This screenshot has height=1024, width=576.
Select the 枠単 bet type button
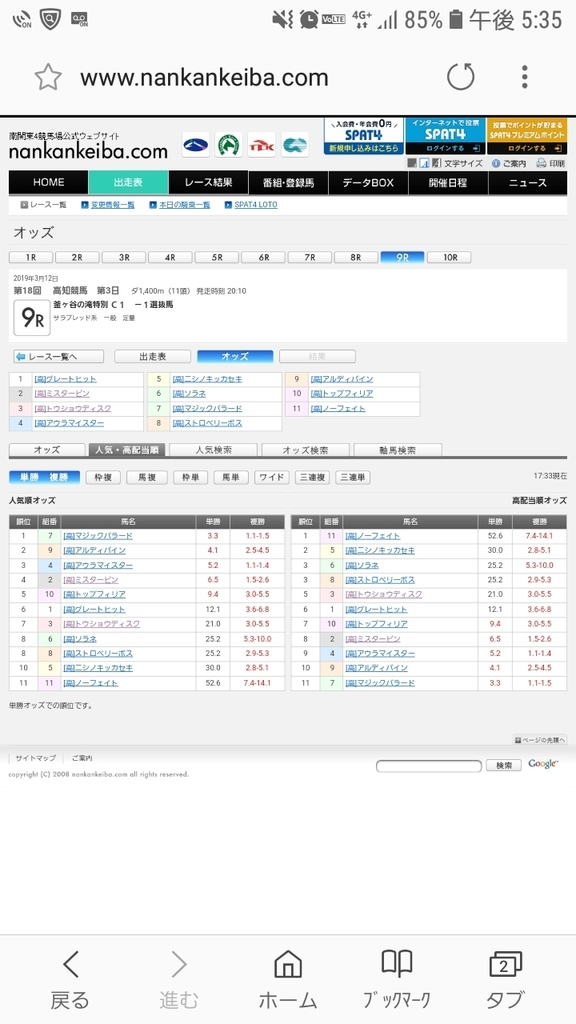[190, 477]
